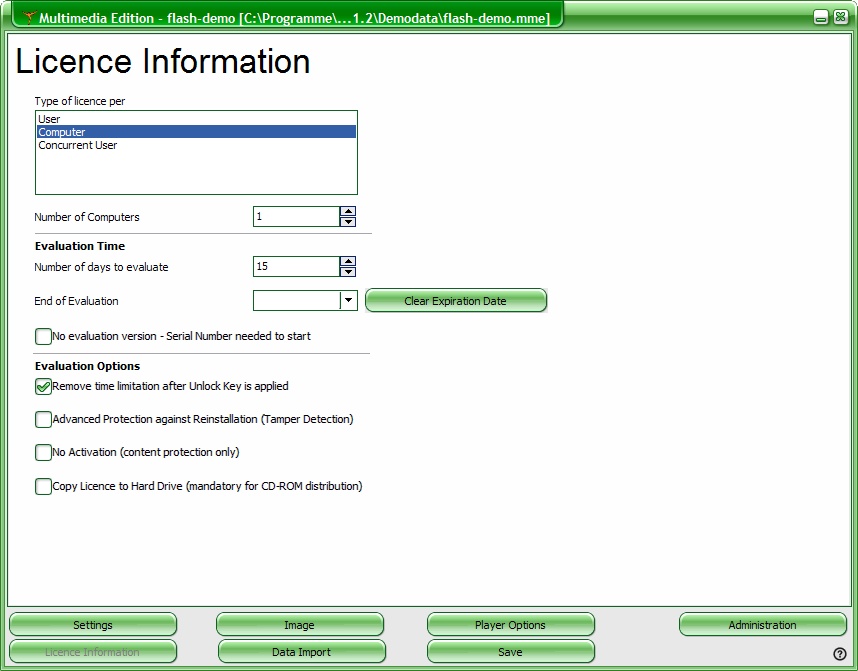Select User licence type in list
This screenshot has height=671, width=858.
pyautogui.click(x=49, y=119)
